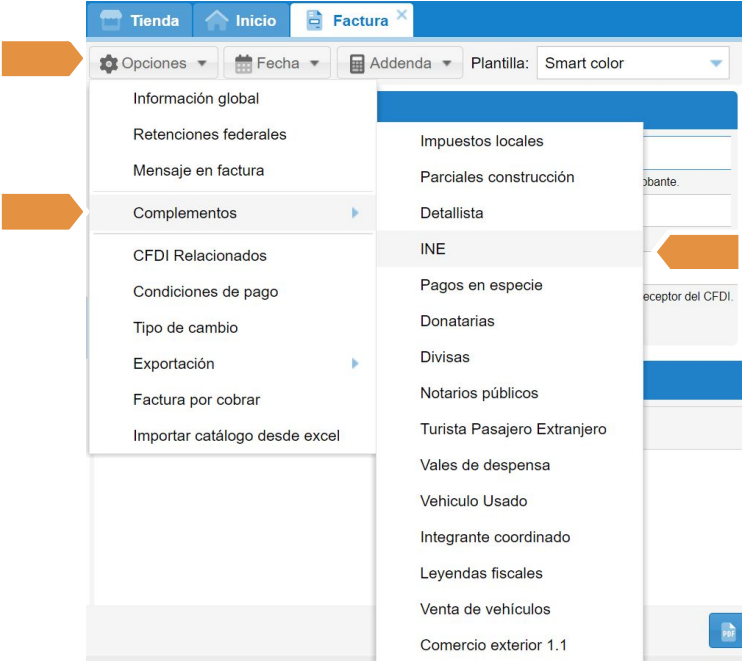Click the store icon in Tienda tab
This screenshot has height=661, width=743.
[x=110, y=20]
